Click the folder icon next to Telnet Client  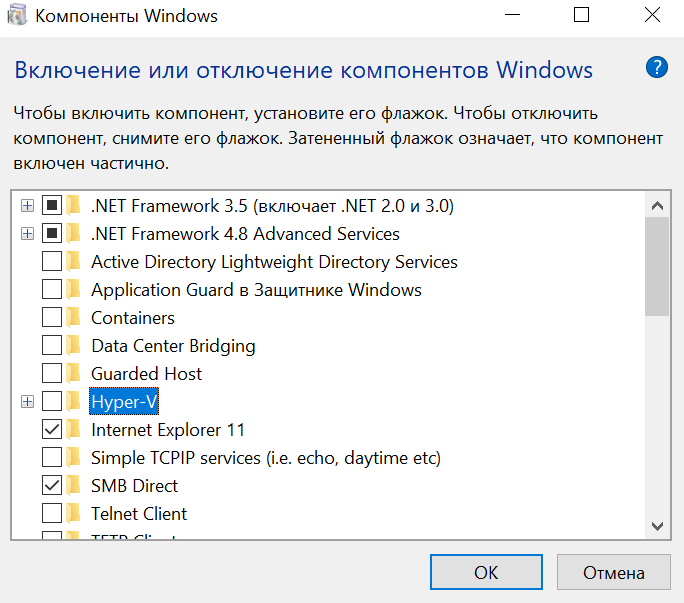(x=75, y=514)
